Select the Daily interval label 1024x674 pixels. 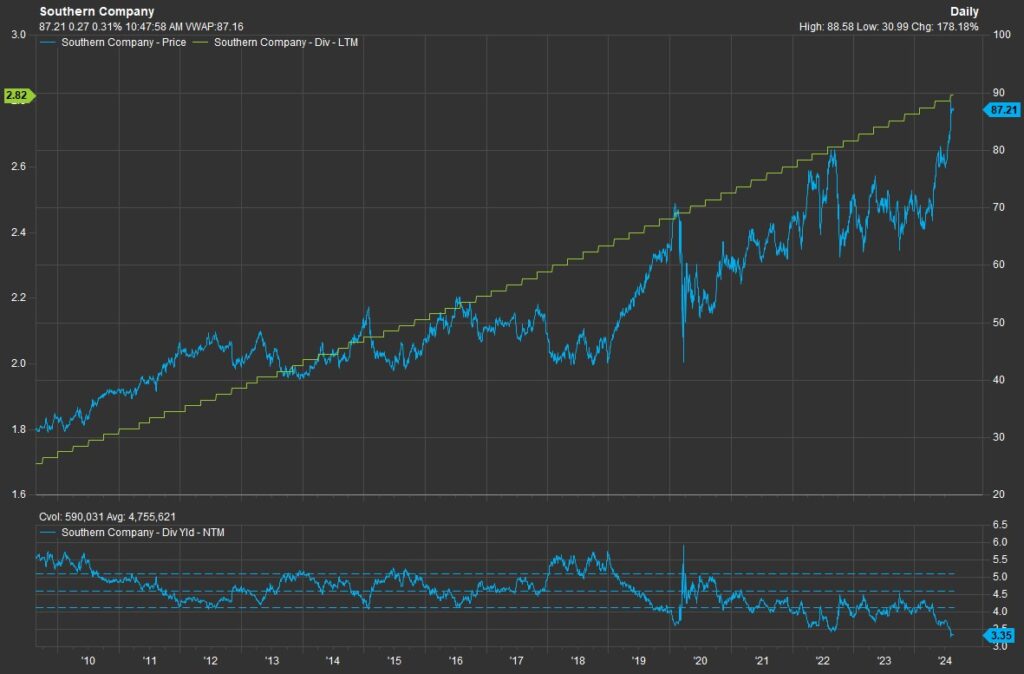[x=965, y=12]
